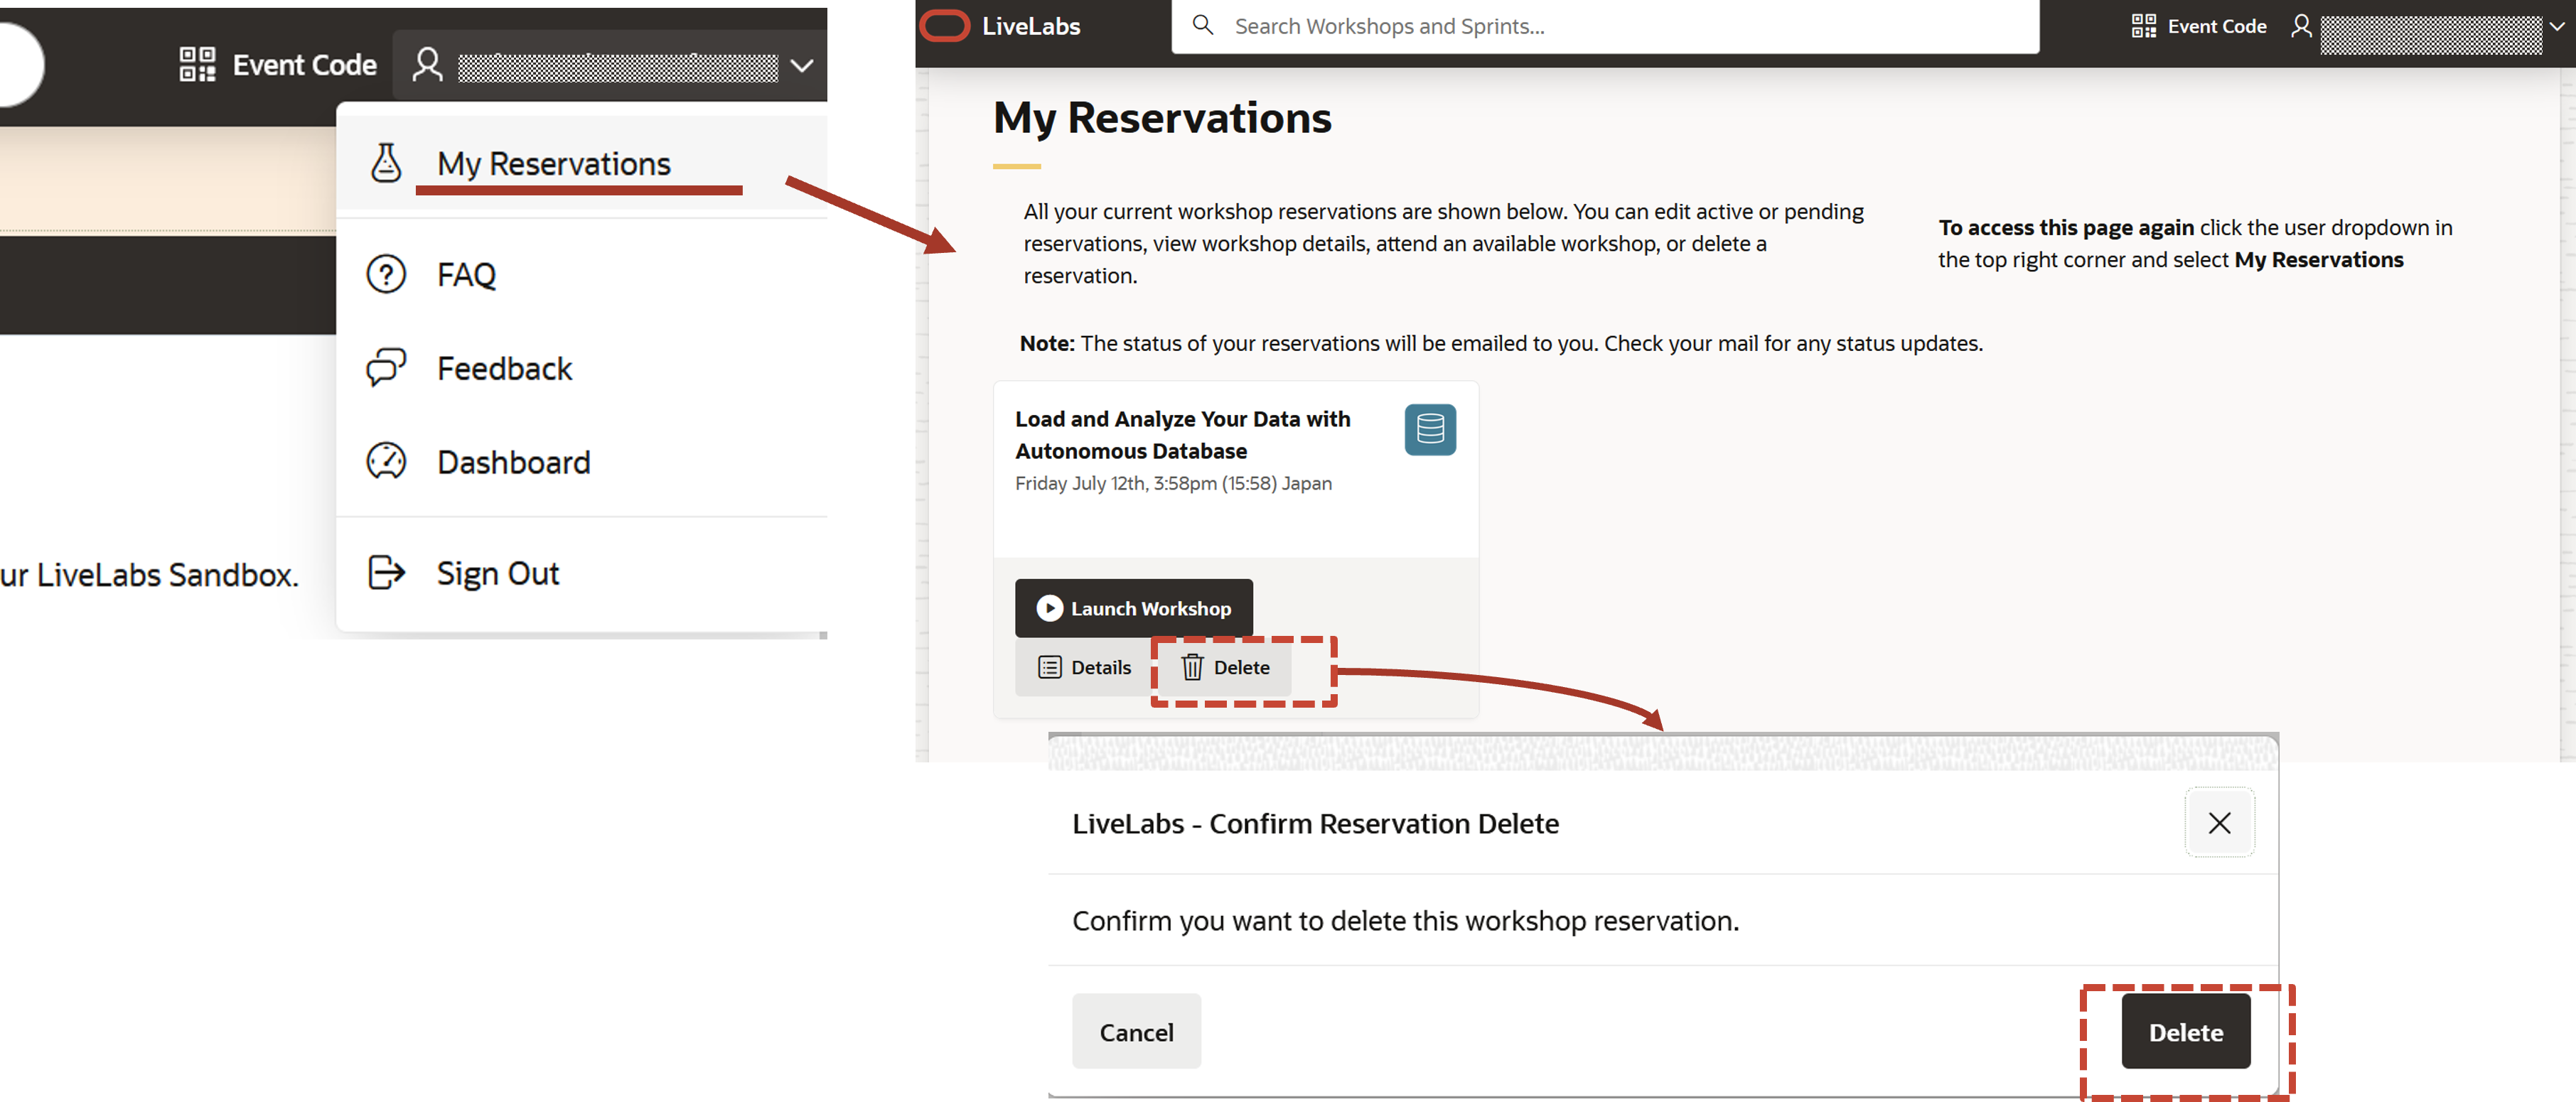Click the QR code icon in left header
The image size is (2576, 1102).
(x=197, y=65)
